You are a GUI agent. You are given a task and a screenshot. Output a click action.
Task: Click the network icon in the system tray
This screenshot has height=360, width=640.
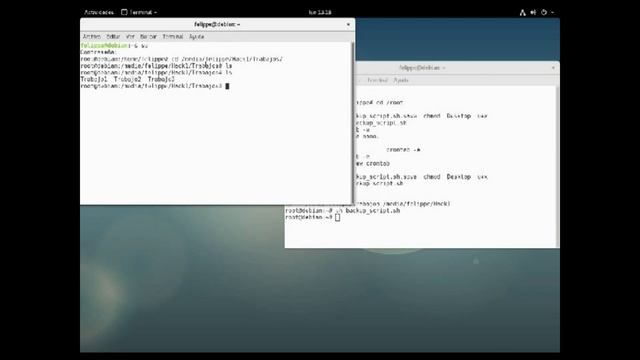point(522,13)
